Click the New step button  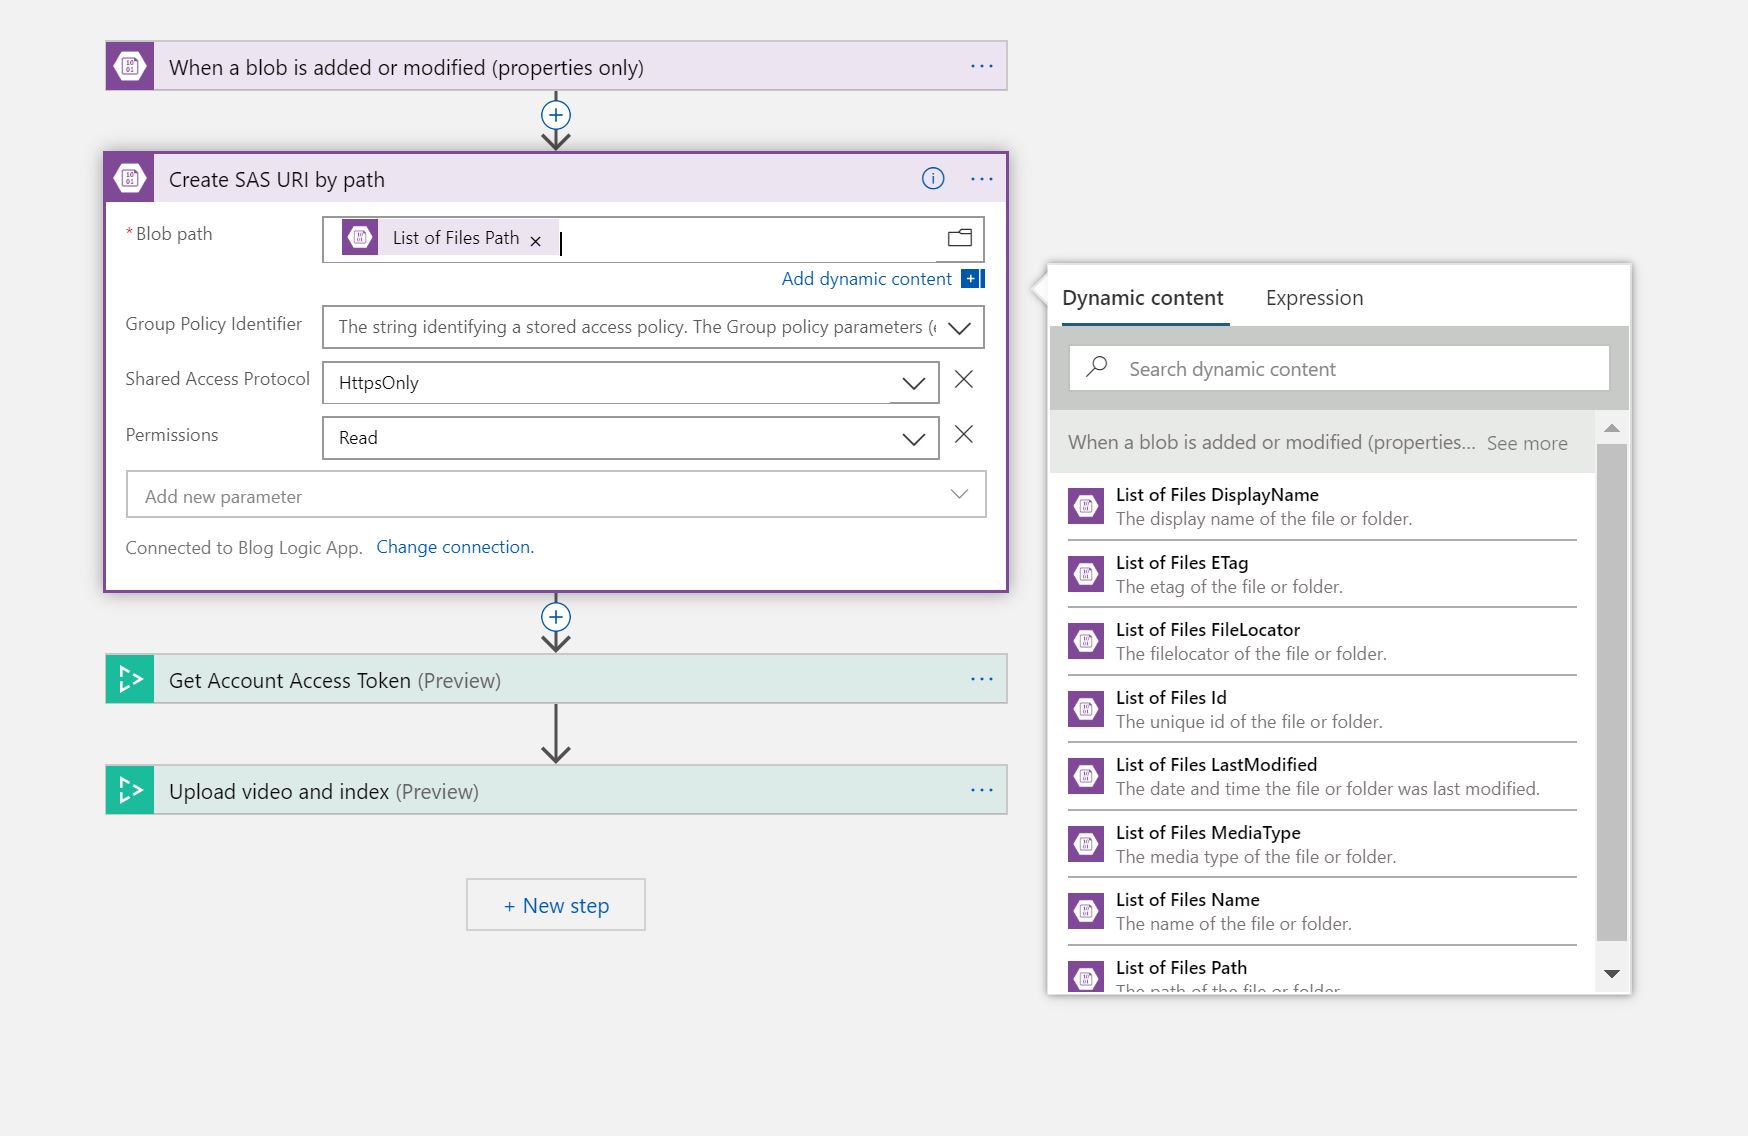point(556,905)
